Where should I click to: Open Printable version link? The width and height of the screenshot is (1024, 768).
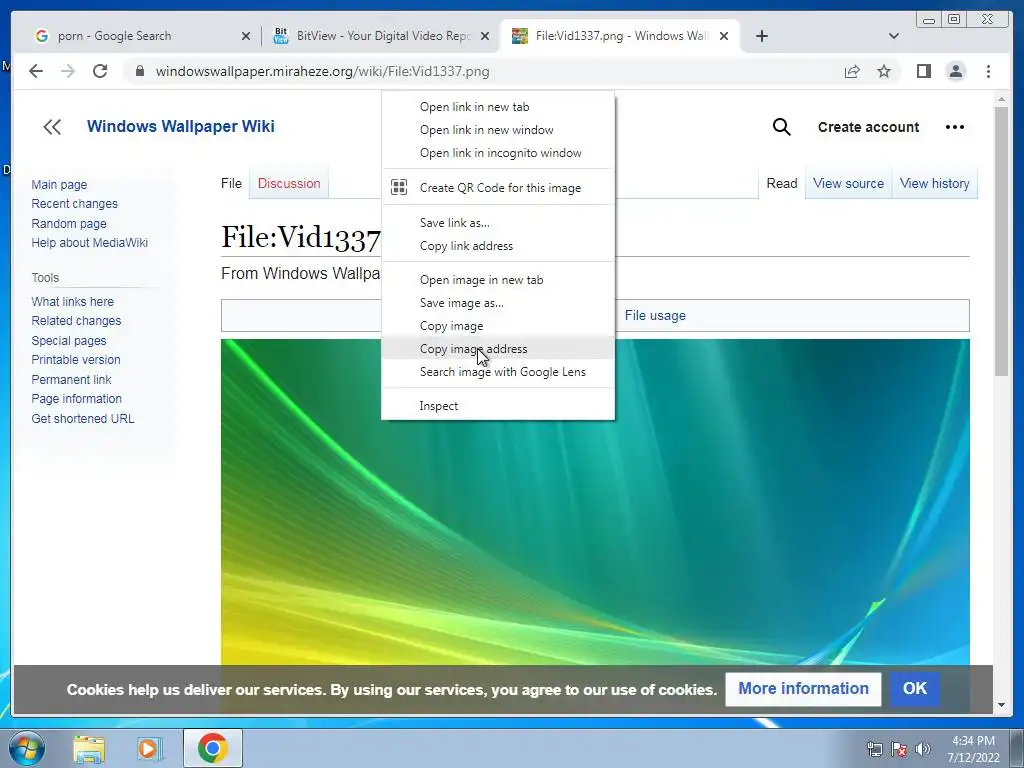click(x=76, y=360)
